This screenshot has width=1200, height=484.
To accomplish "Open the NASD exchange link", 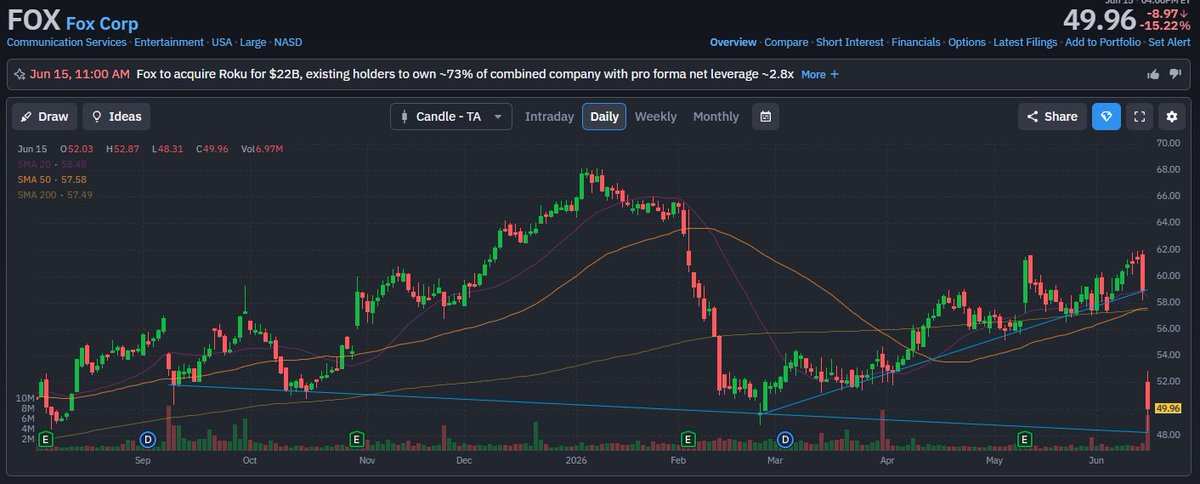I will coord(288,43).
